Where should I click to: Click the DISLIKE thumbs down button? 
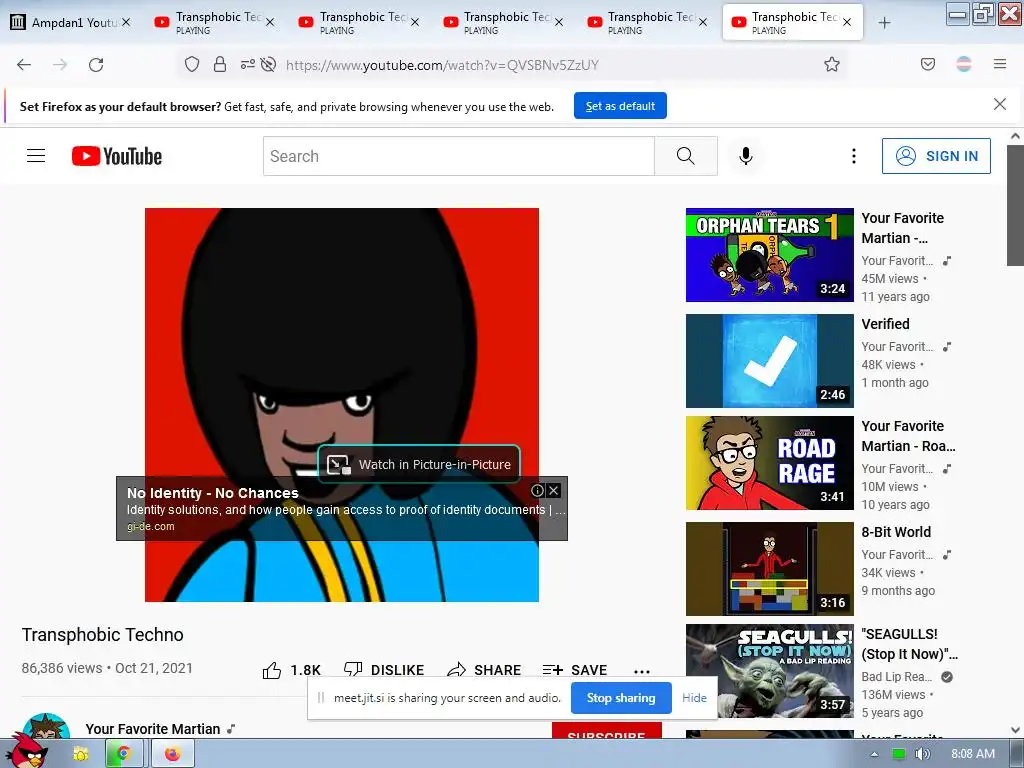pos(384,670)
